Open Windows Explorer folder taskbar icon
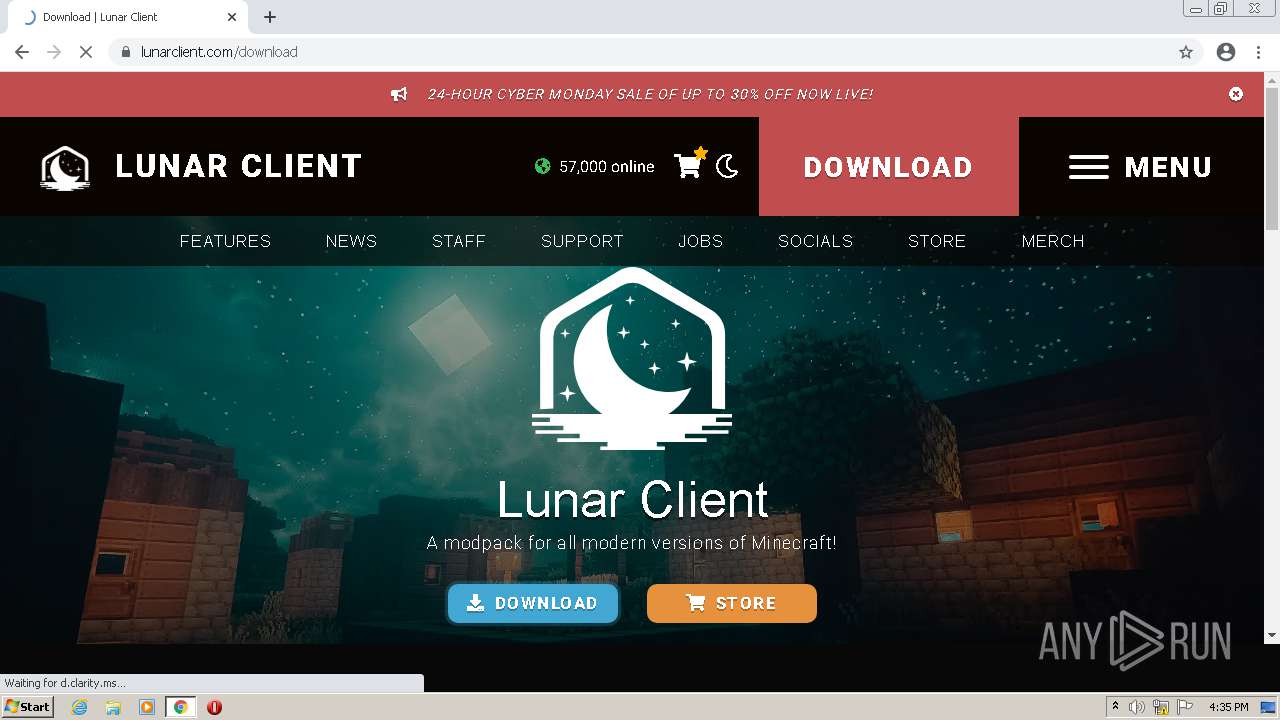1280x720 pixels. click(x=113, y=707)
